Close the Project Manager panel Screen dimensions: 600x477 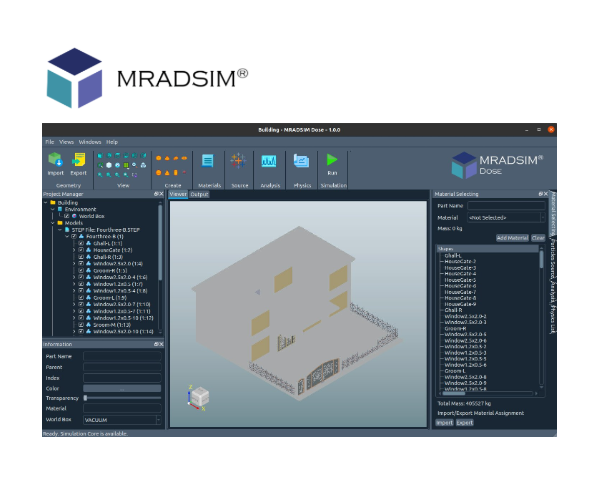[x=161, y=194]
